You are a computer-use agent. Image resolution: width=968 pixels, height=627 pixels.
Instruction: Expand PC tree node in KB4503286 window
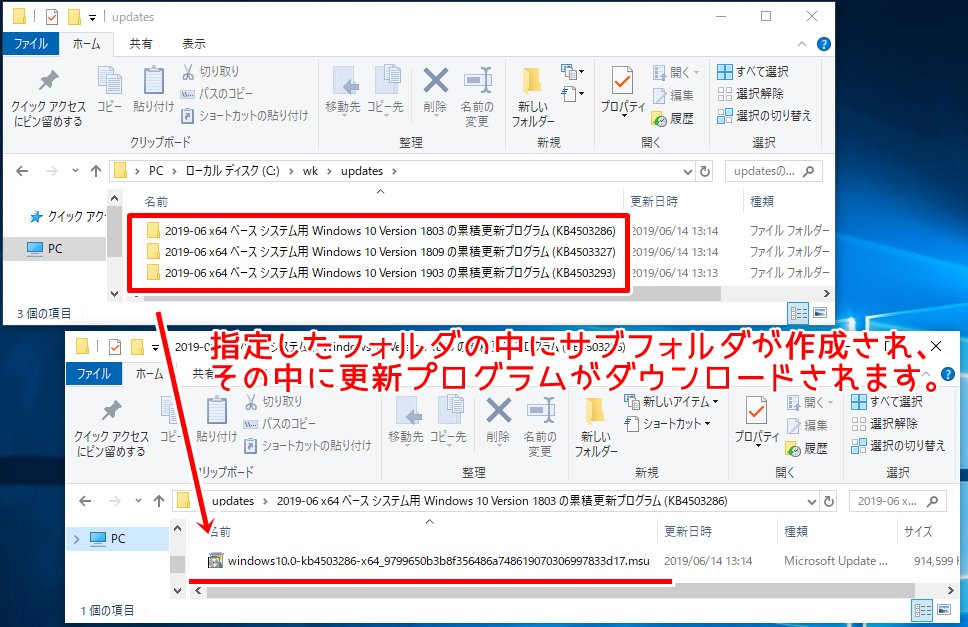coord(77,539)
